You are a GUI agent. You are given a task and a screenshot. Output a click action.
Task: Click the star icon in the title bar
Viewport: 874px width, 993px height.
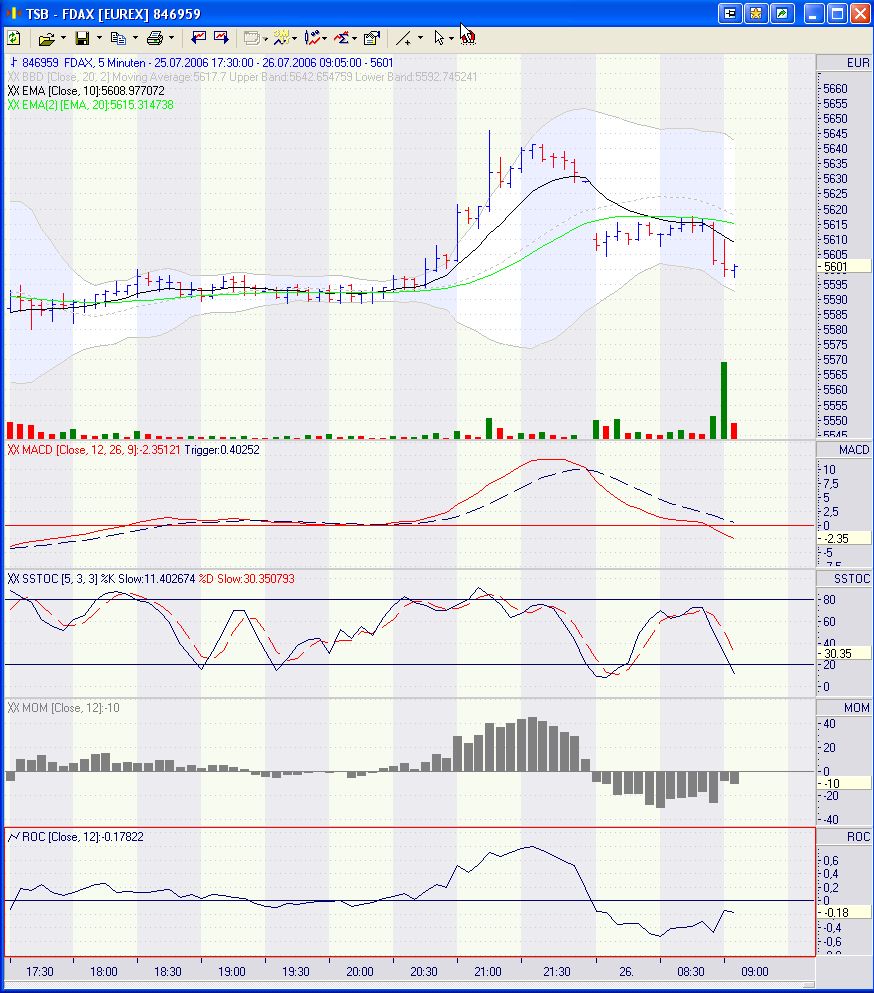(x=756, y=13)
